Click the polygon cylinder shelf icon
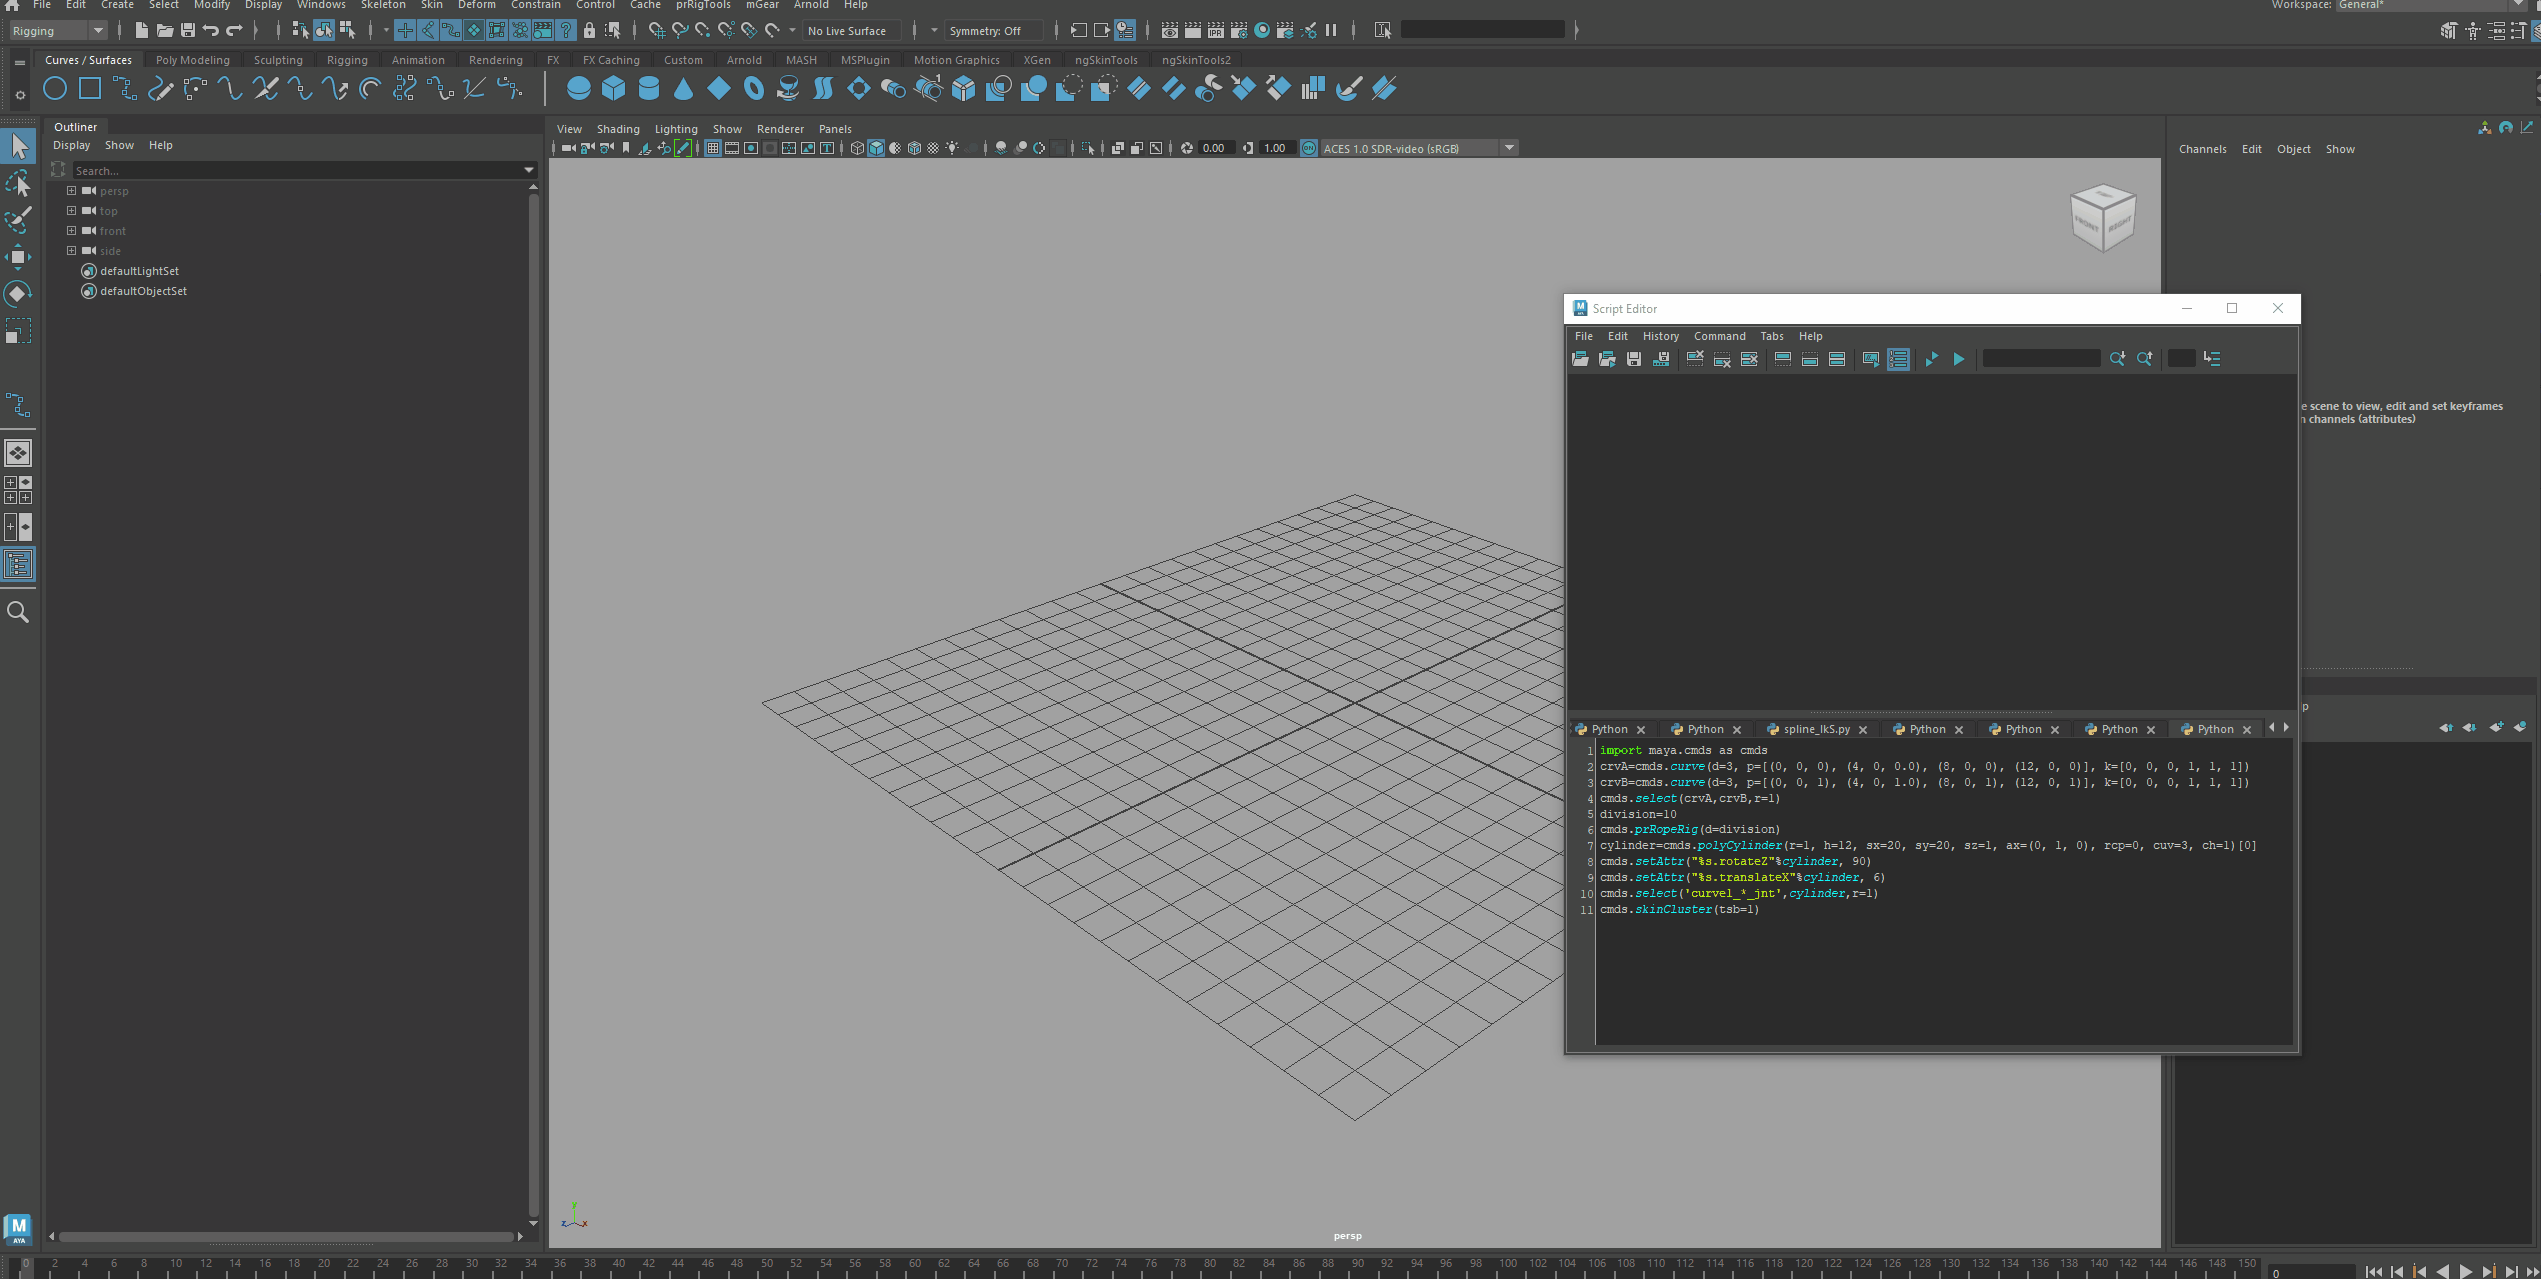Viewport: 2541px width, 1279px height. point(648,89)
